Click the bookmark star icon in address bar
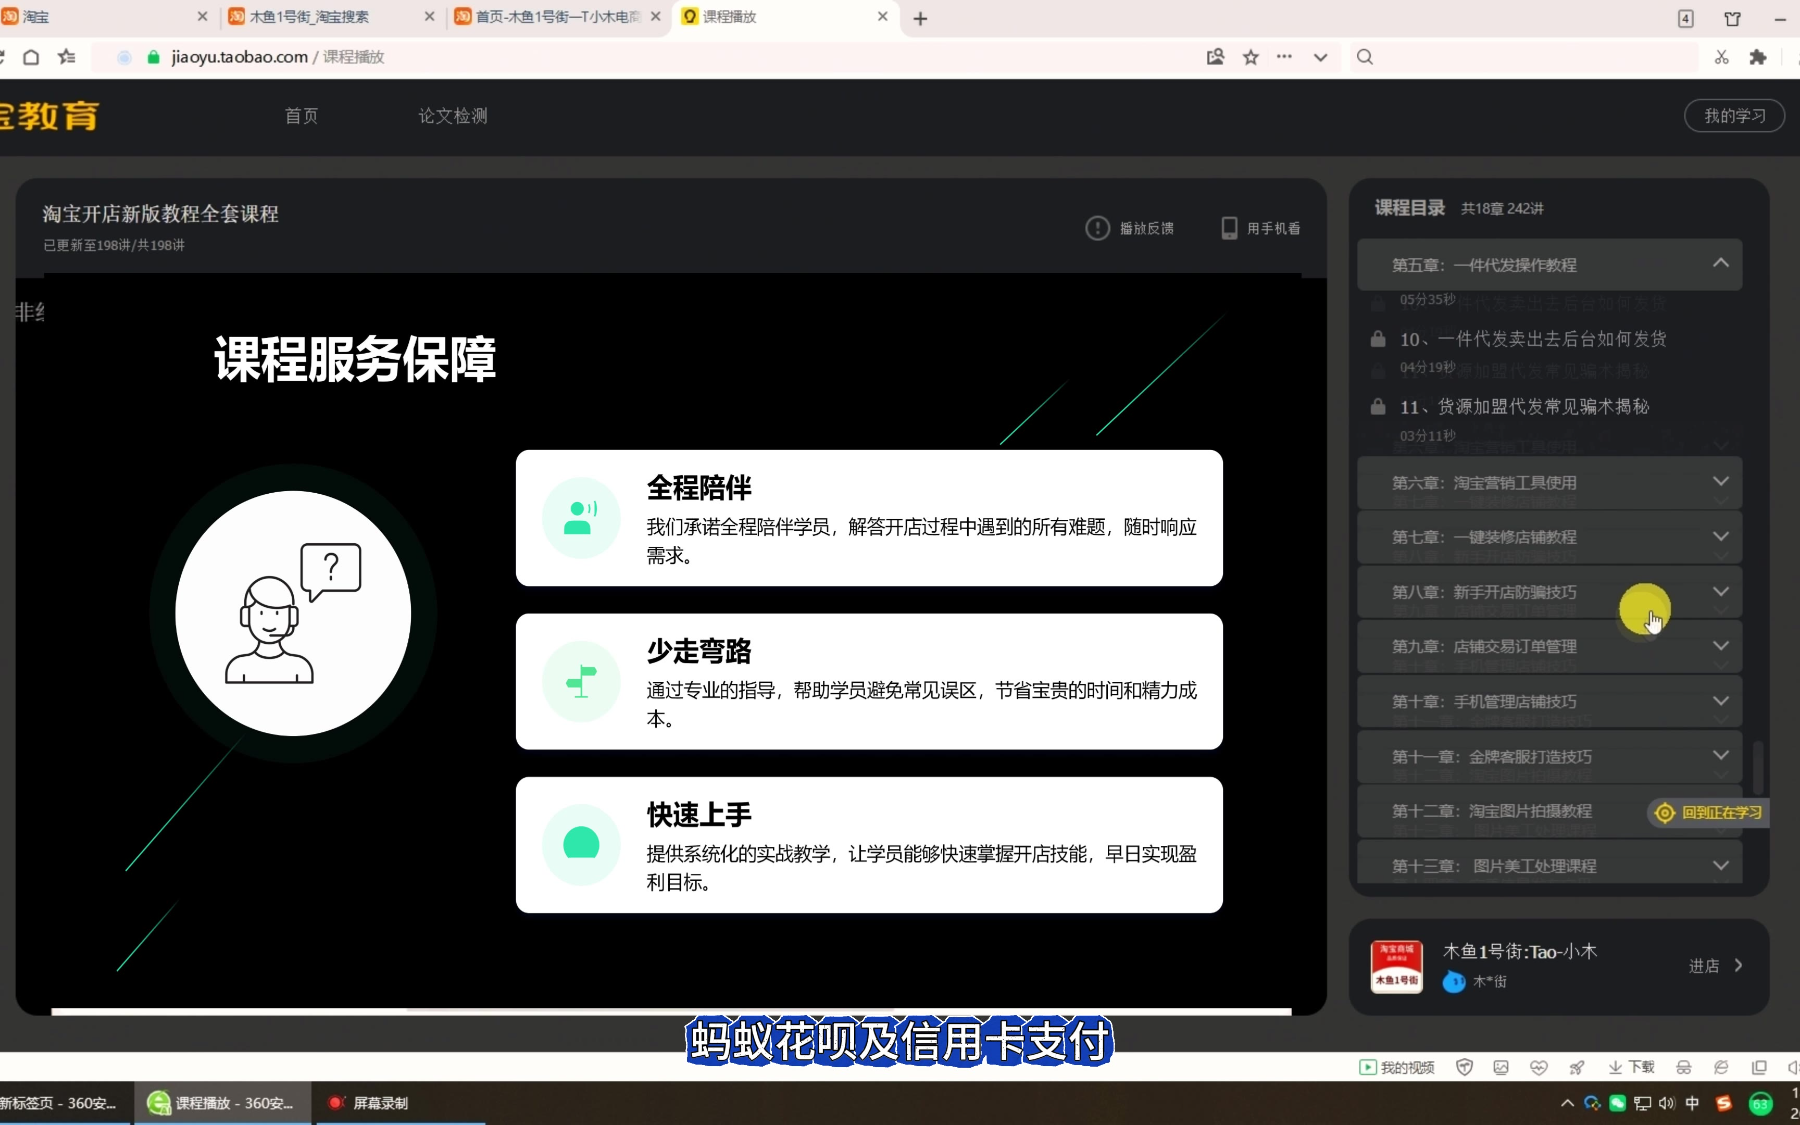Viewport: 1800px width, 1125px height. click(1250, 57)
